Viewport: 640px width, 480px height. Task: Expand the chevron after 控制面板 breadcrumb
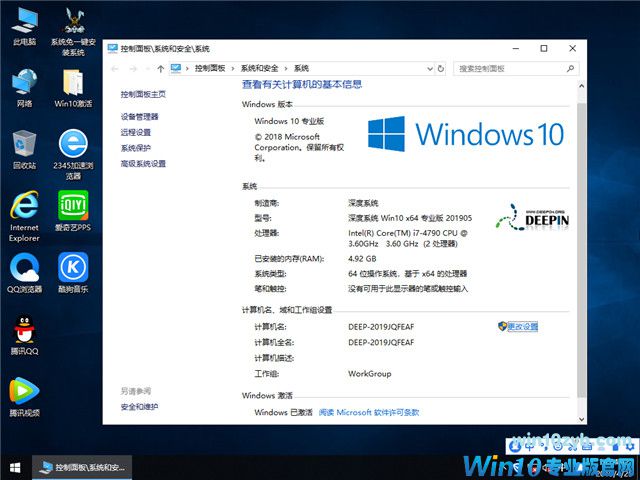pos(233,69)
